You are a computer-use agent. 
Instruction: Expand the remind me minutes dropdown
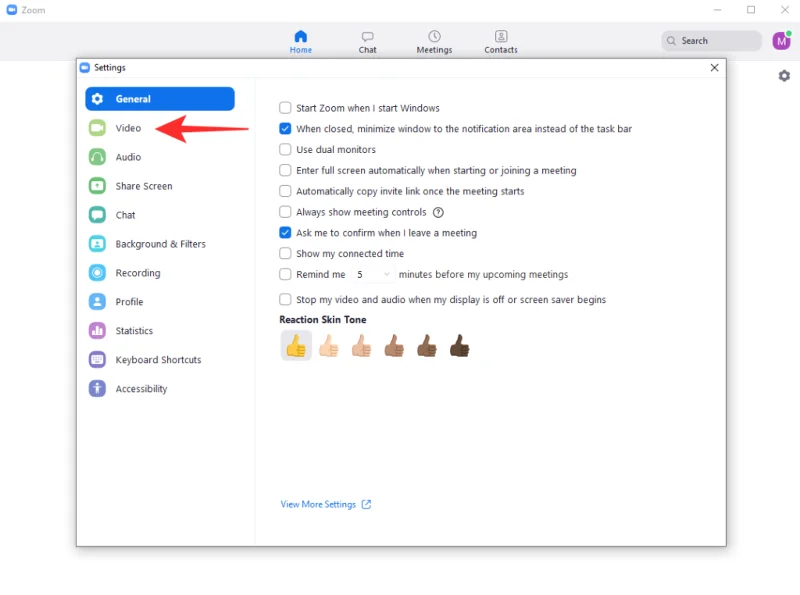(x=386, y=275)
